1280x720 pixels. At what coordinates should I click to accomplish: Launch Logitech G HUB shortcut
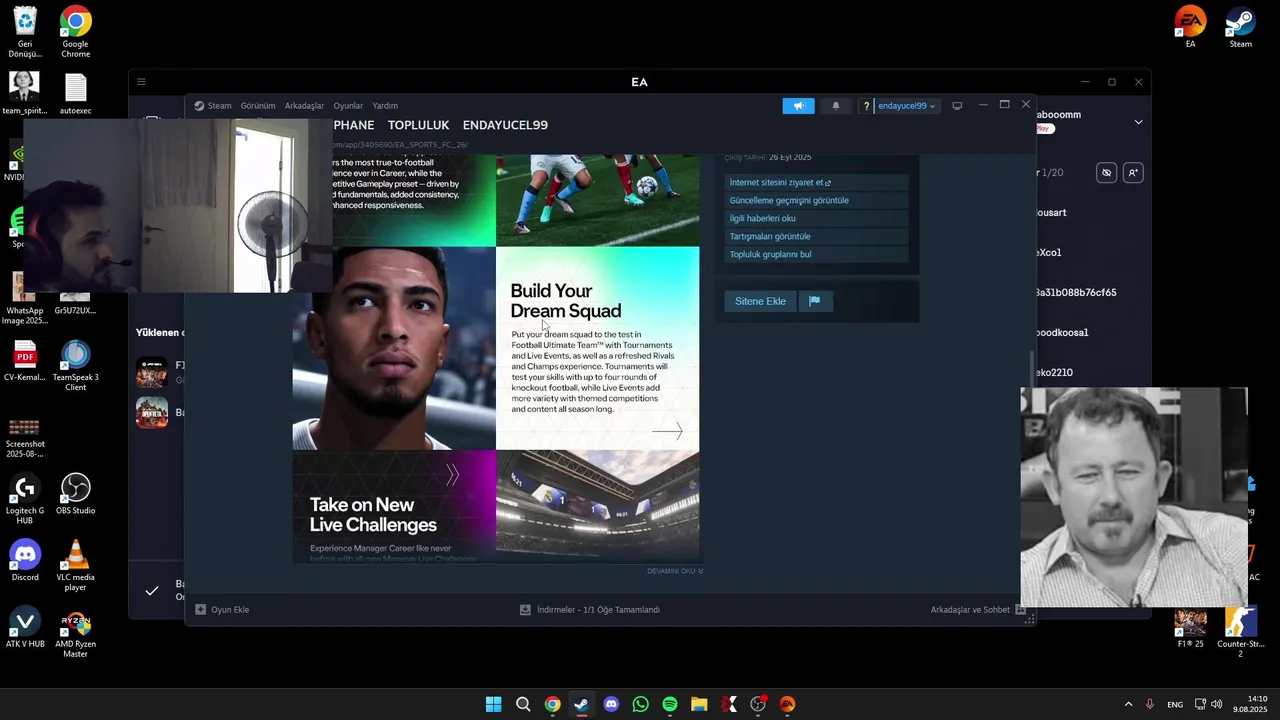(x=24, y=499)
